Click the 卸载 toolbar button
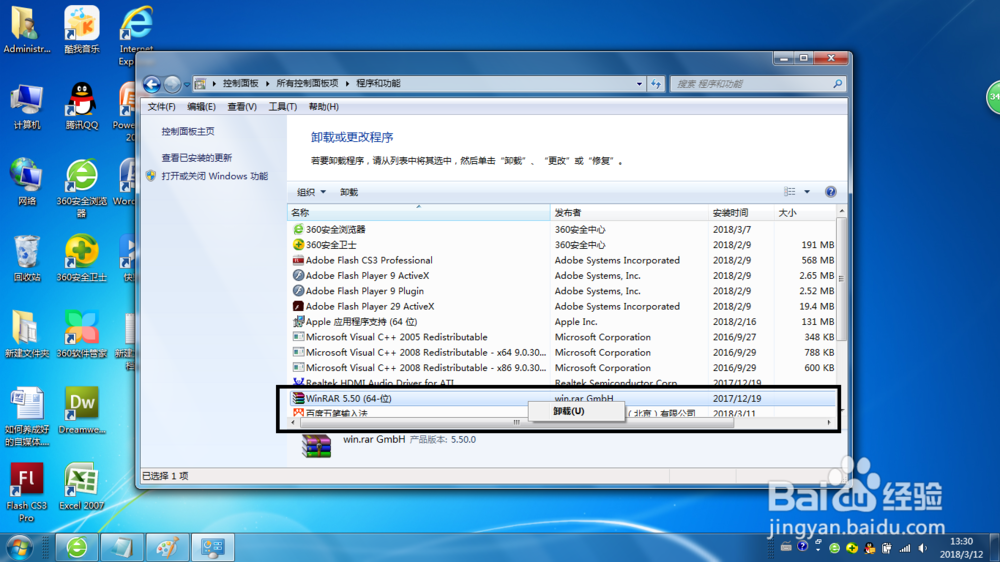This screenshot has height=562, width=1000. click(x=349, y=192)
